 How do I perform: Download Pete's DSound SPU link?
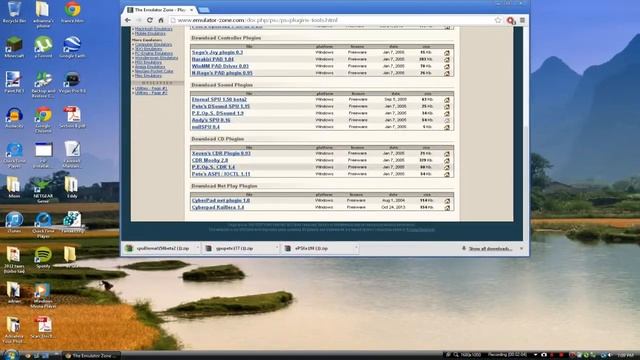pos(221,106)
